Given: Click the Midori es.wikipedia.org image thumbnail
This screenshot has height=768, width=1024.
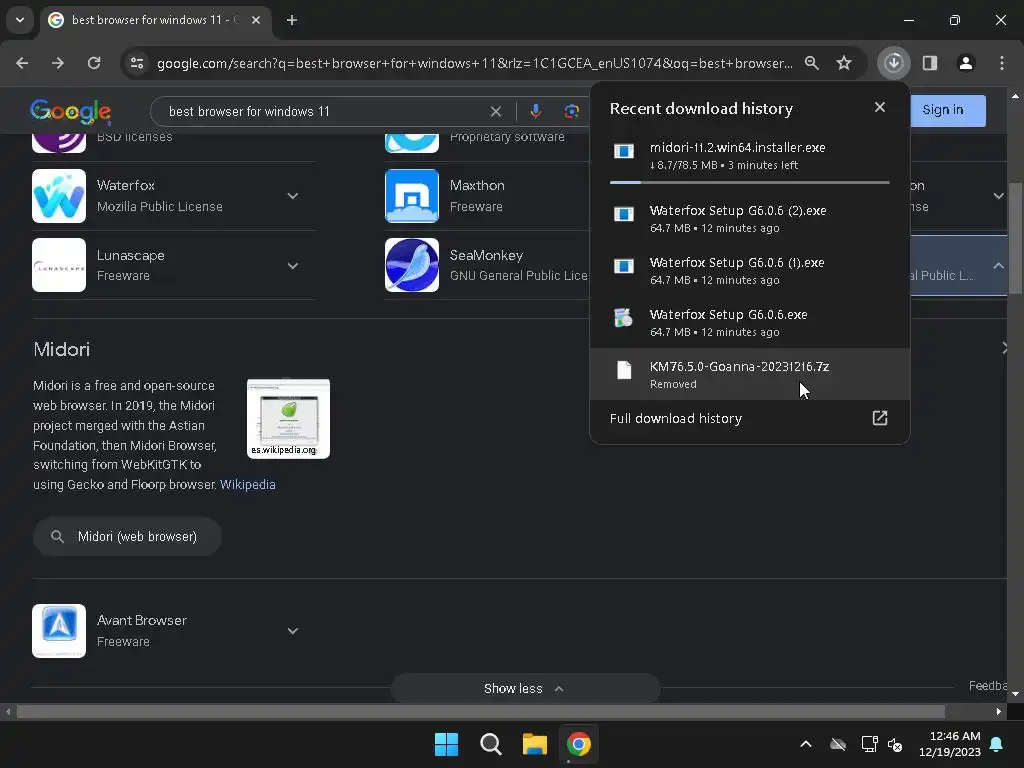Looking at the screenshot, I should (x=288, y=419).
